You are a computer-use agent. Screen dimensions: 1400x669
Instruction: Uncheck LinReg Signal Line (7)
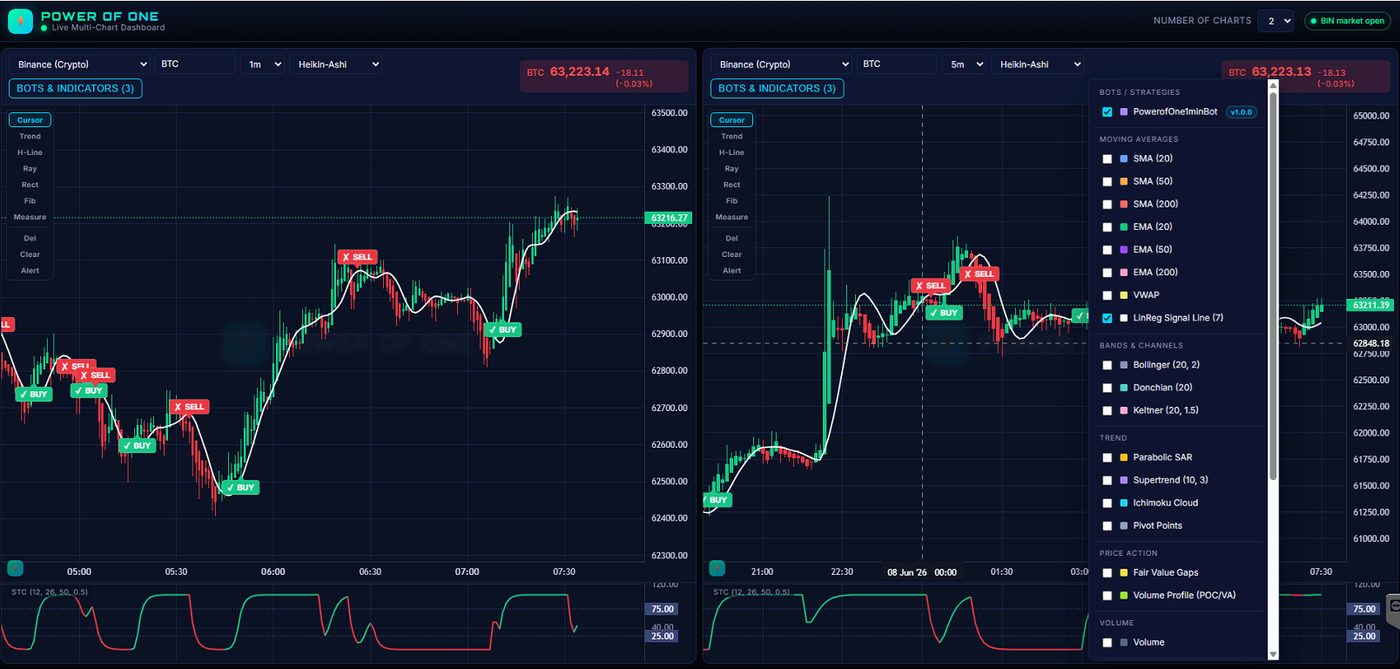point(1107,318)
